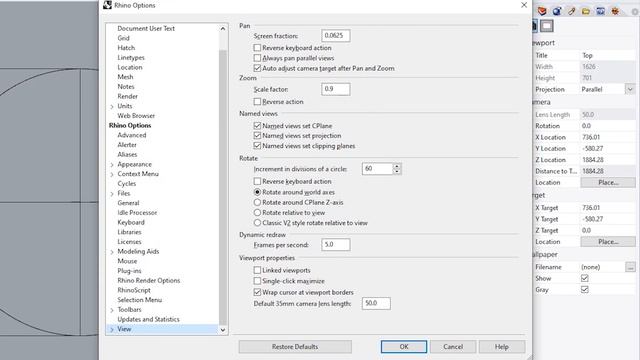Click the Frames per second field
640x360 pixels.
coord(336,244)
